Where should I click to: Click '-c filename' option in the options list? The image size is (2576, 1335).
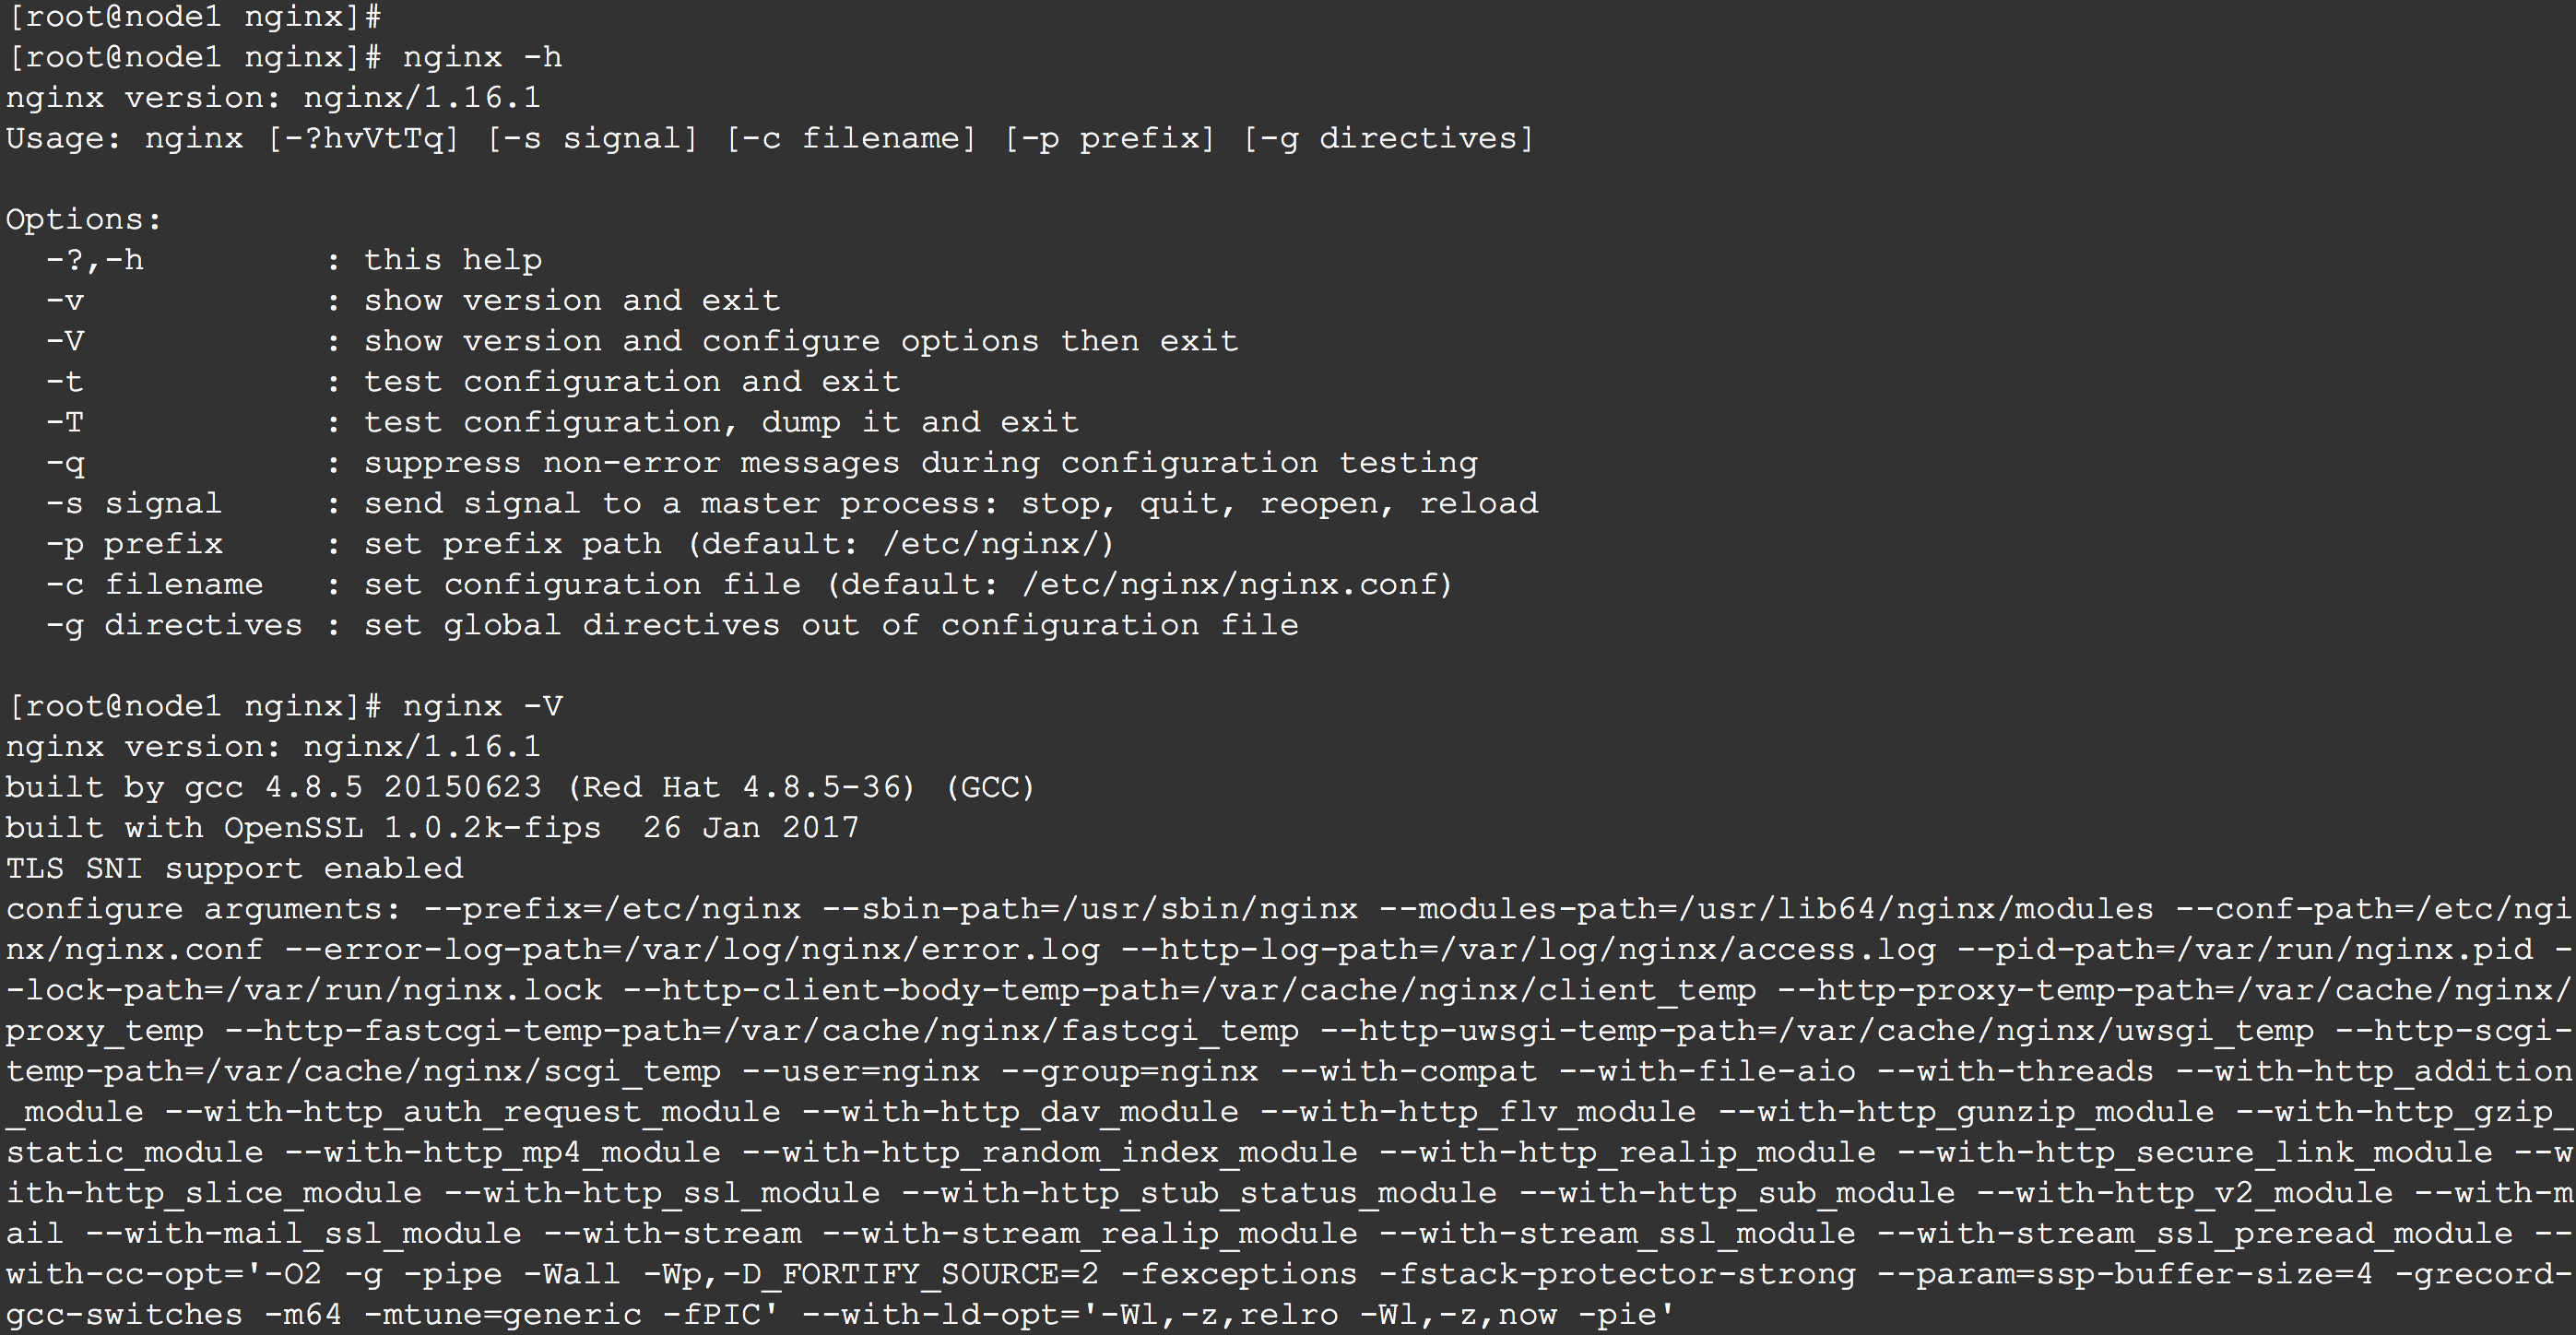tap(154, 584)
